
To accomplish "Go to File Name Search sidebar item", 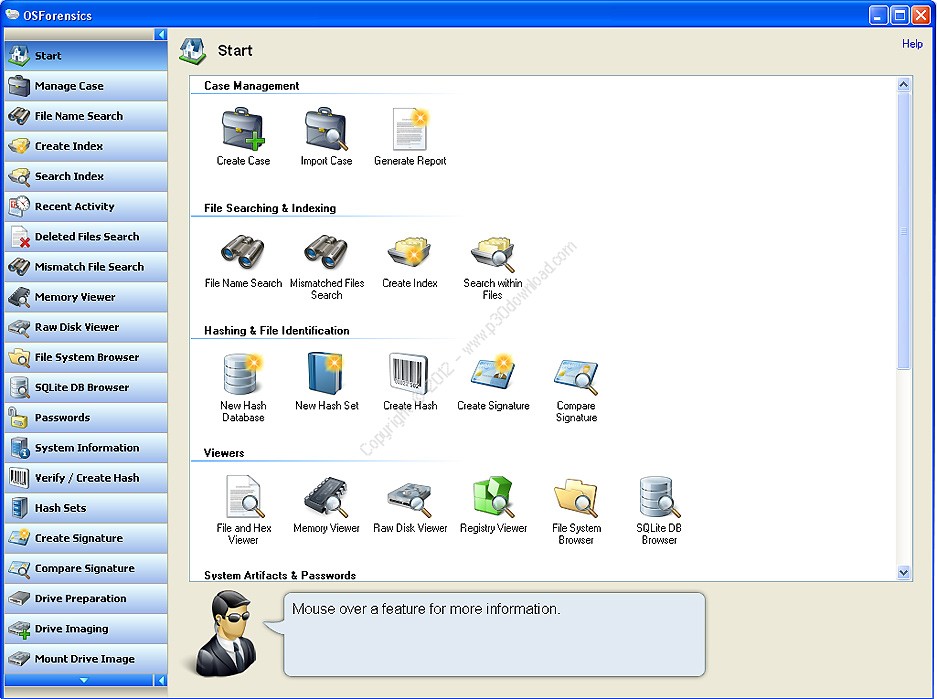I will pos(86,116).
